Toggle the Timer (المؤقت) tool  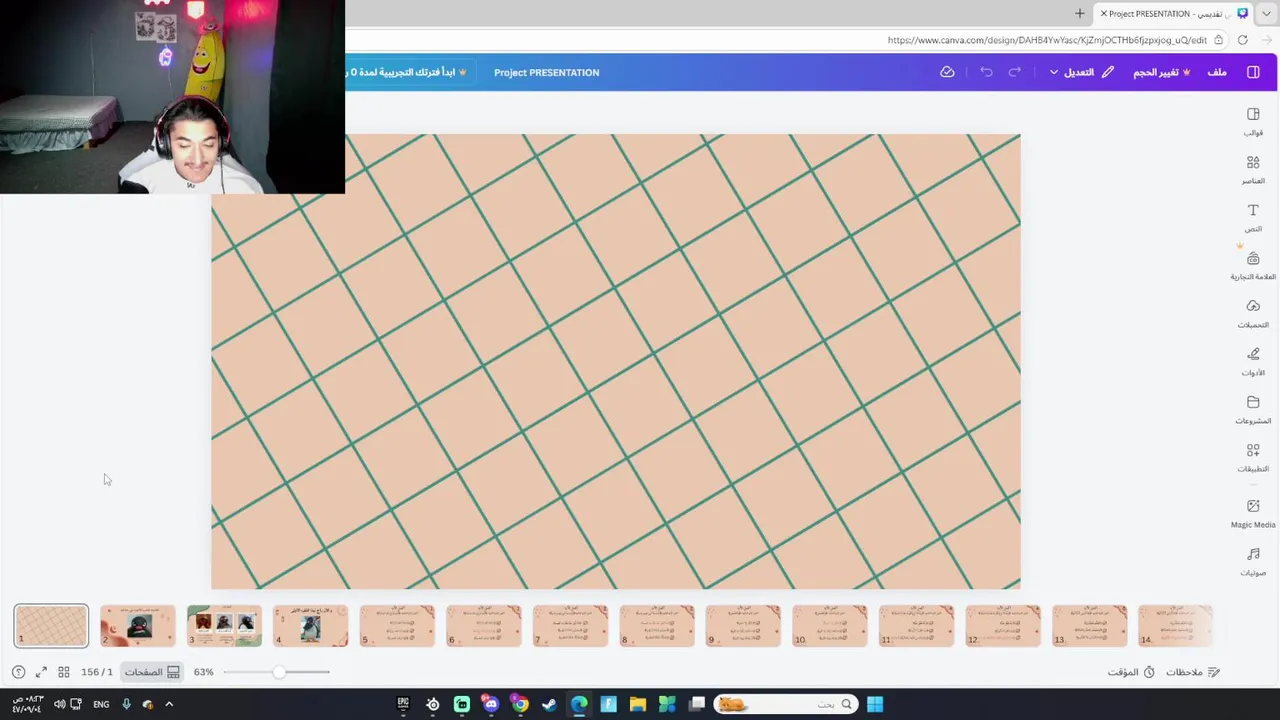pos(1131,672)
